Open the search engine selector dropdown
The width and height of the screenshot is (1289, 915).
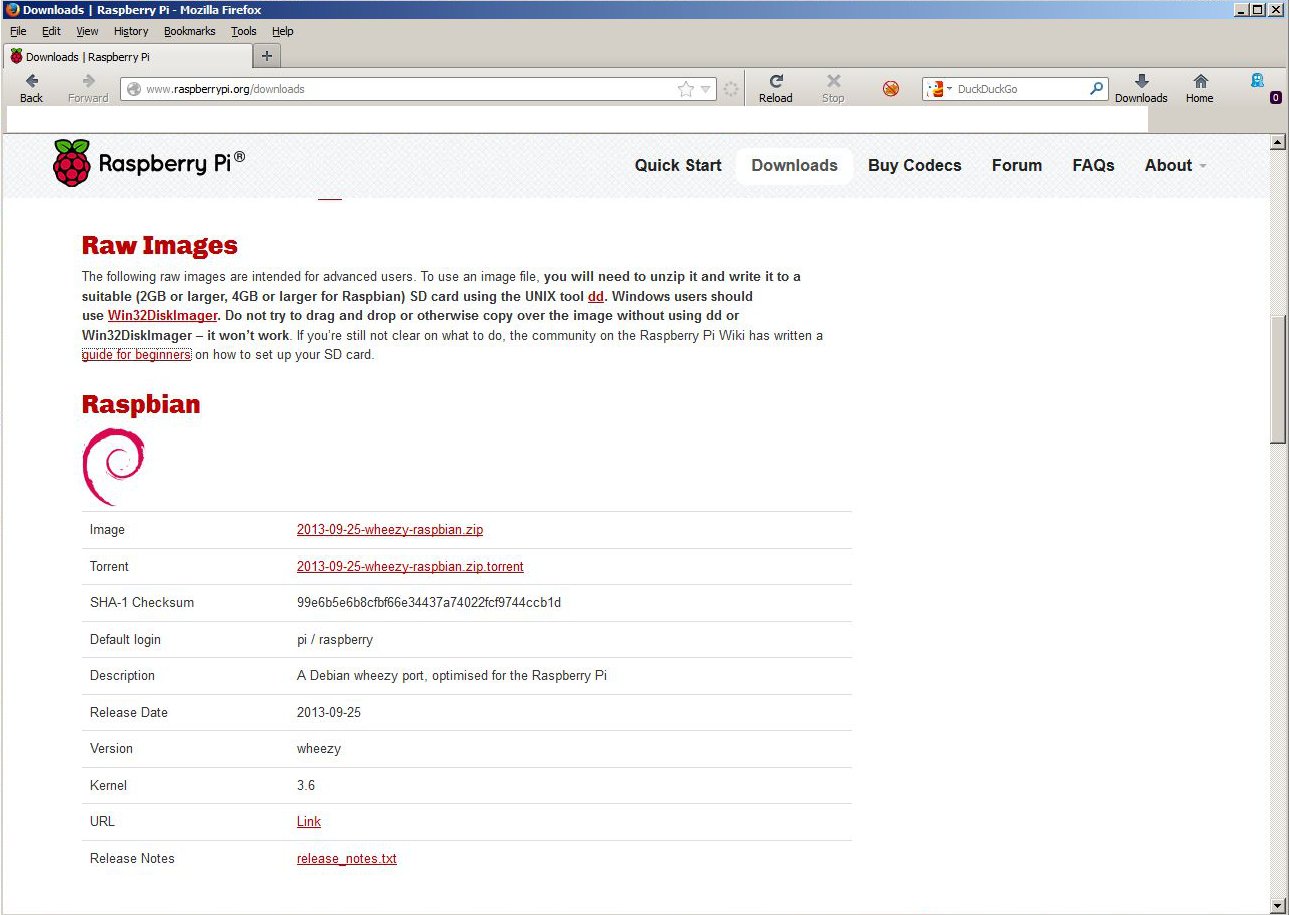pyautogui.click(x=939, y=89)
